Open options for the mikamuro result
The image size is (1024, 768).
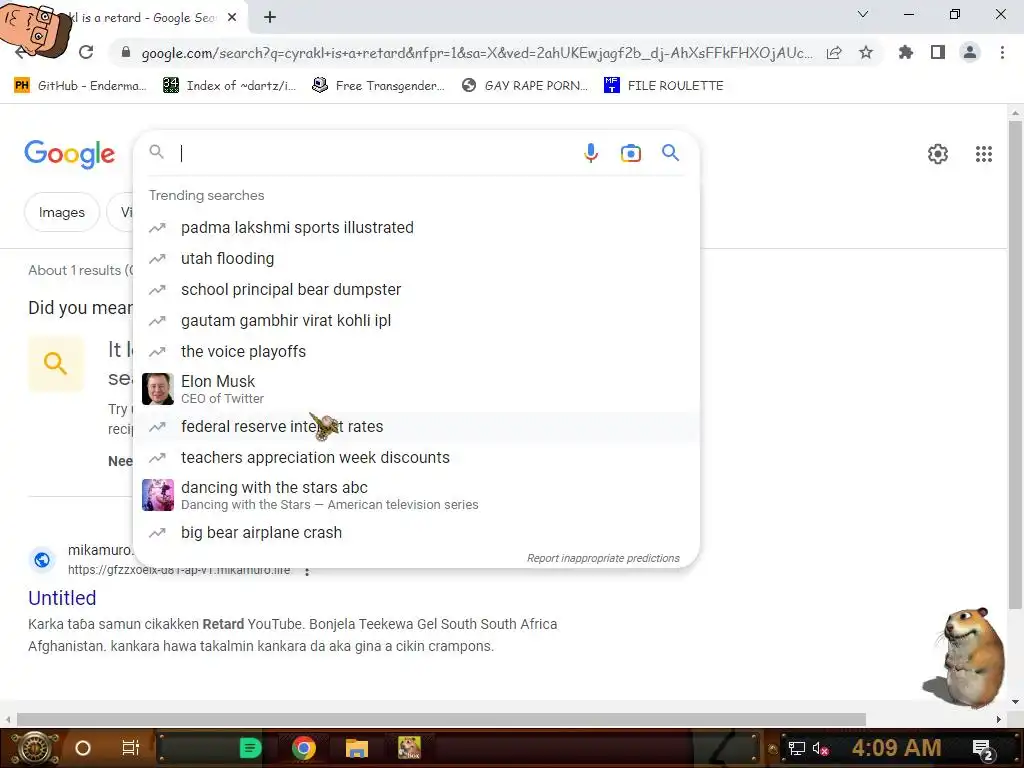tap(306, 571)
